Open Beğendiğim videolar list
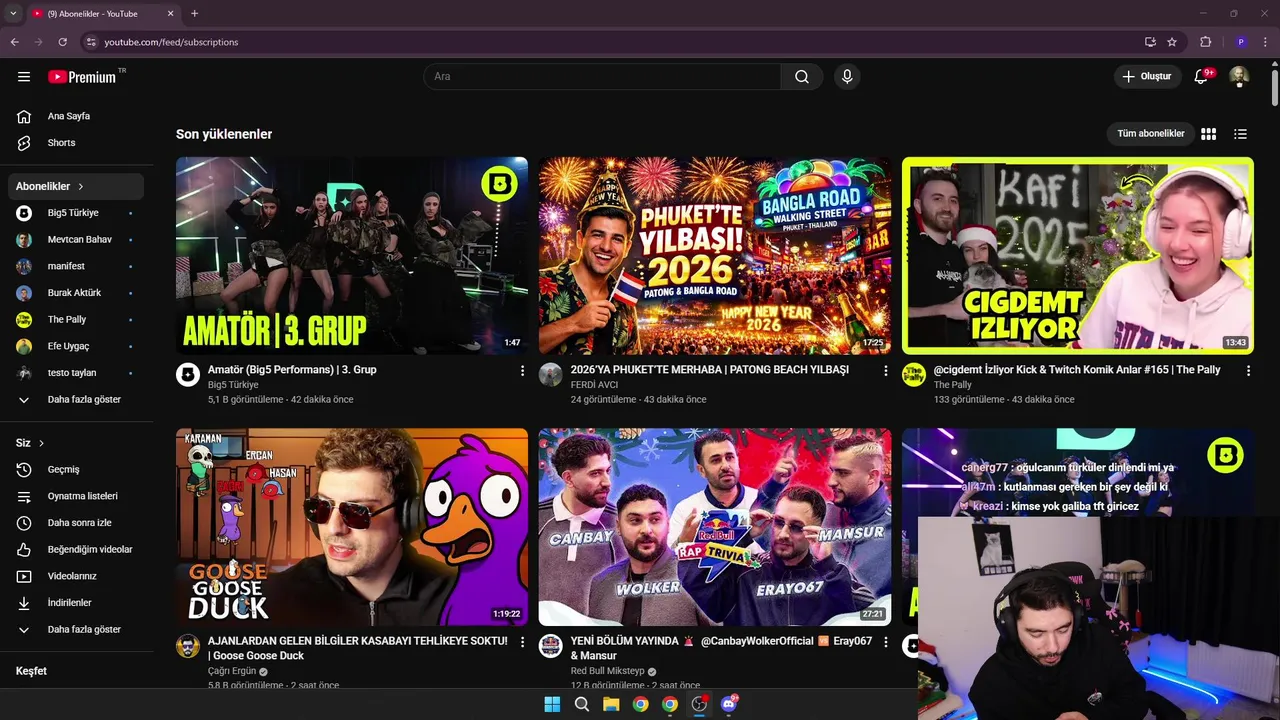 pyautogui.click(x=76, y=550)
